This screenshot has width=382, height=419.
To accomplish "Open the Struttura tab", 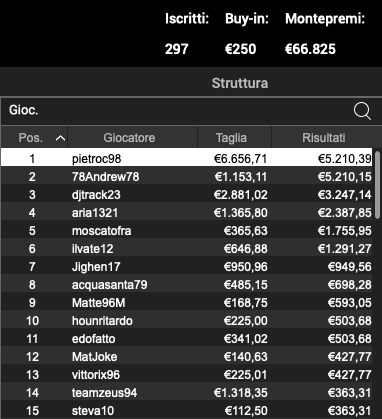I will [x=240, y=83].
